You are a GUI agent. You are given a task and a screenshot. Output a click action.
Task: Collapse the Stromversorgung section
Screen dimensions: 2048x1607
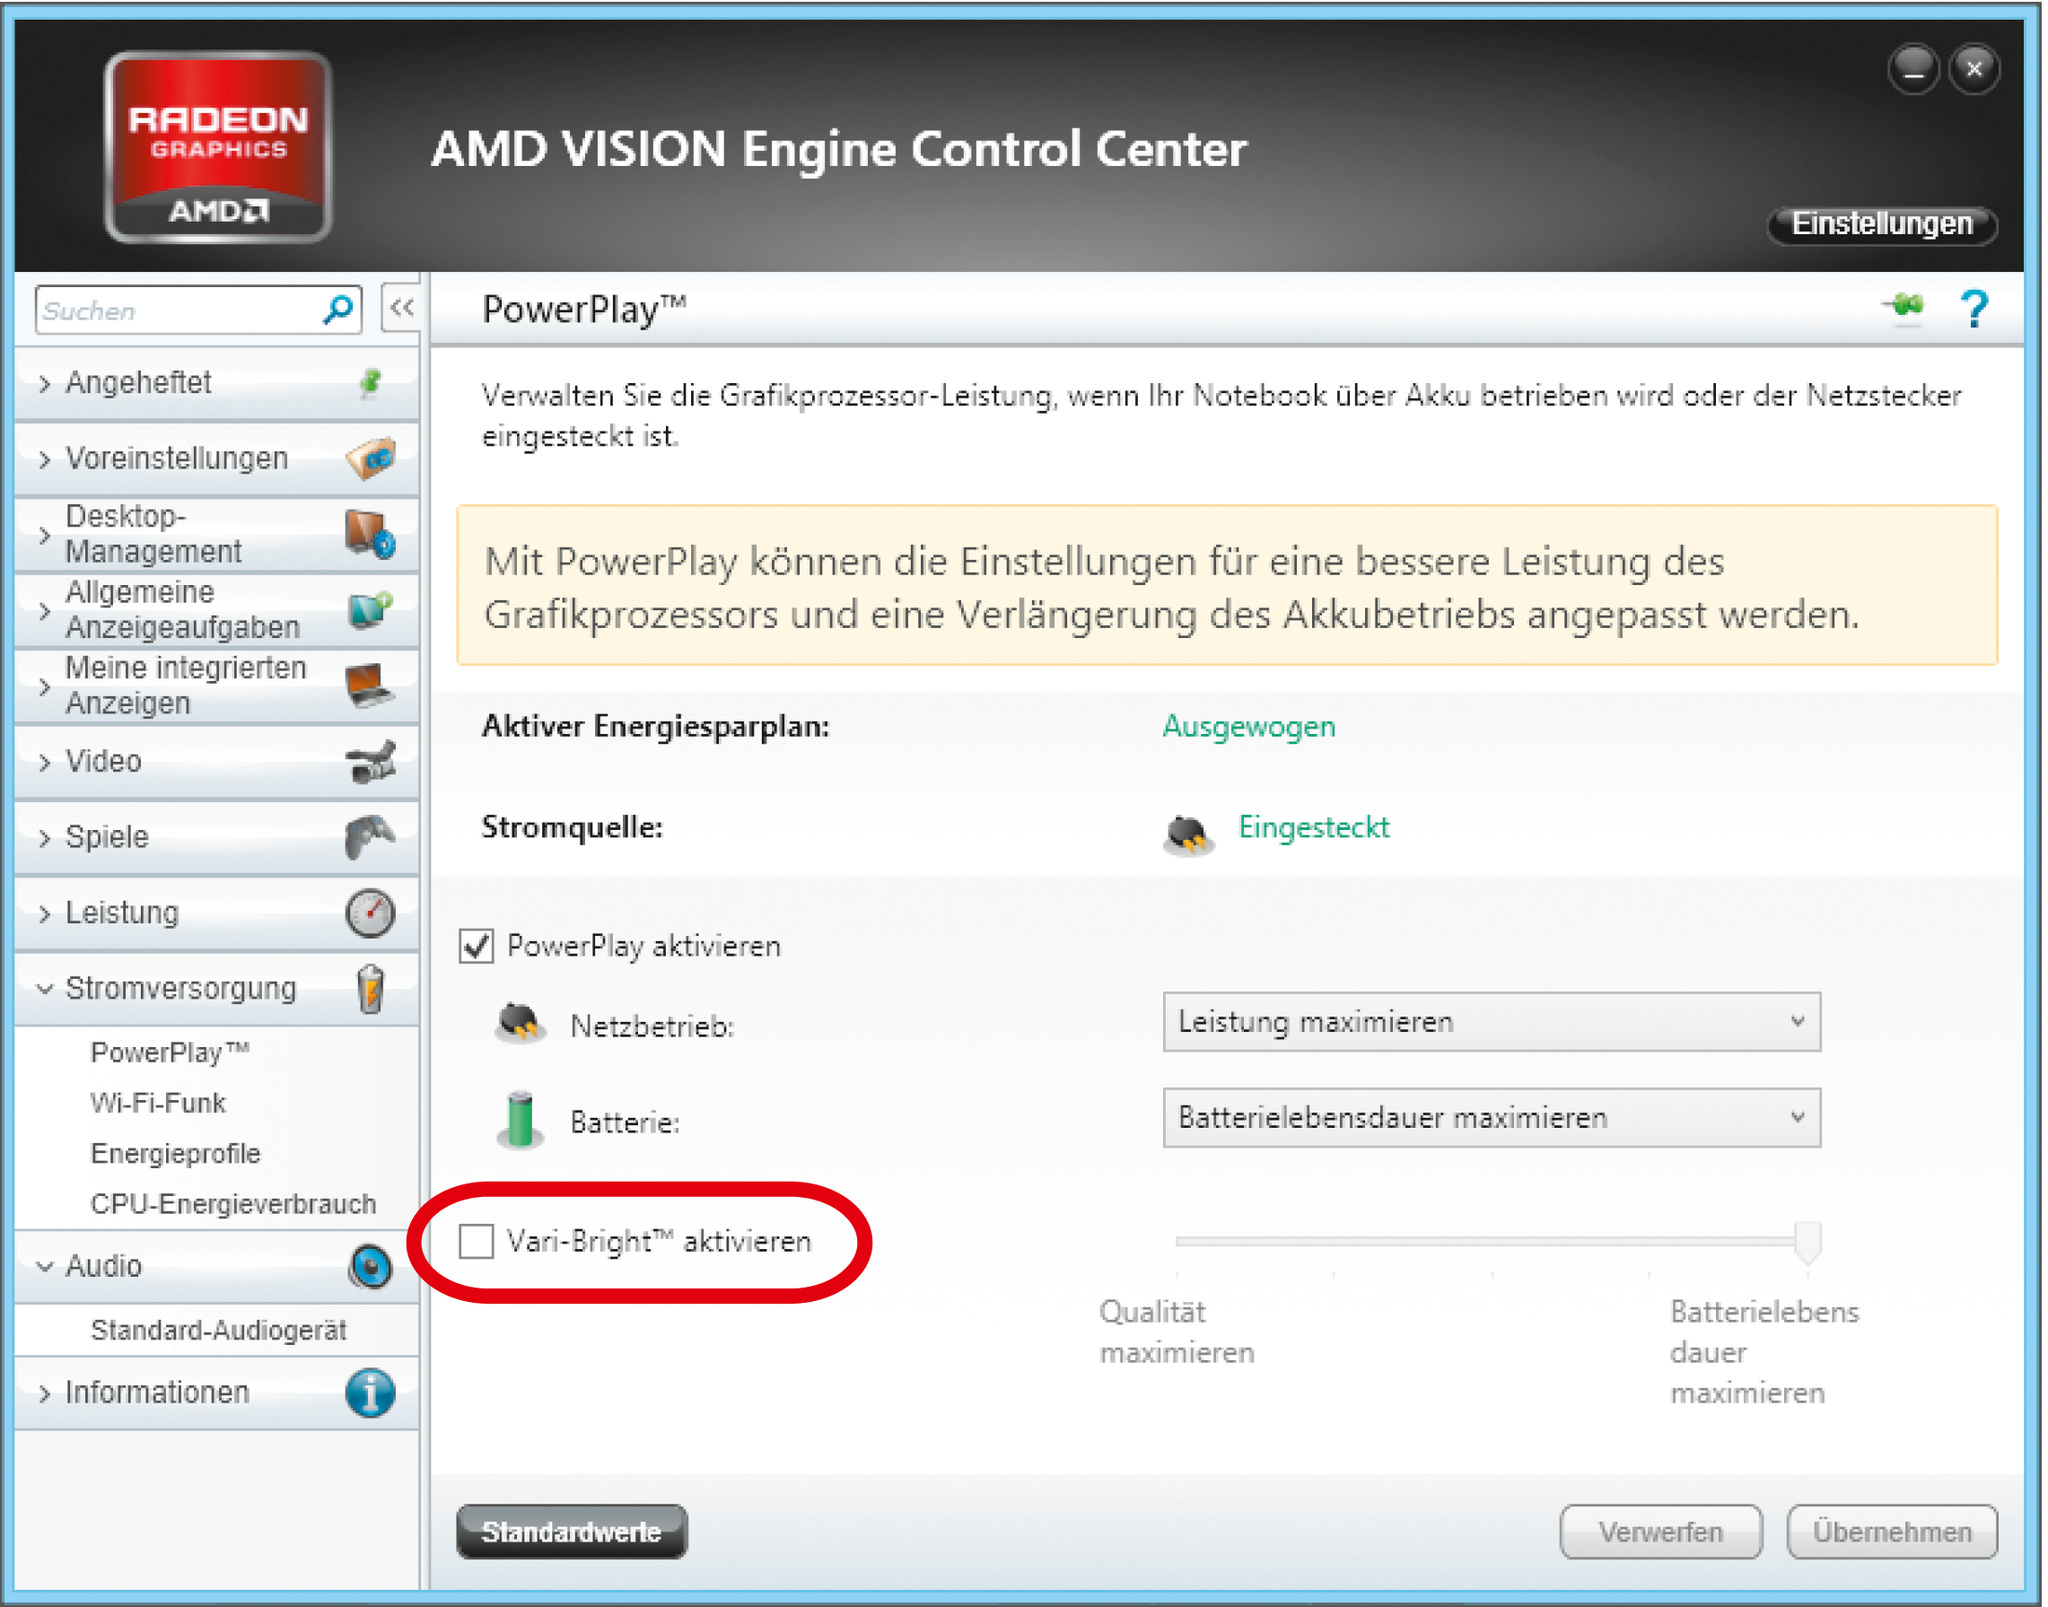[x=180, y=989]
